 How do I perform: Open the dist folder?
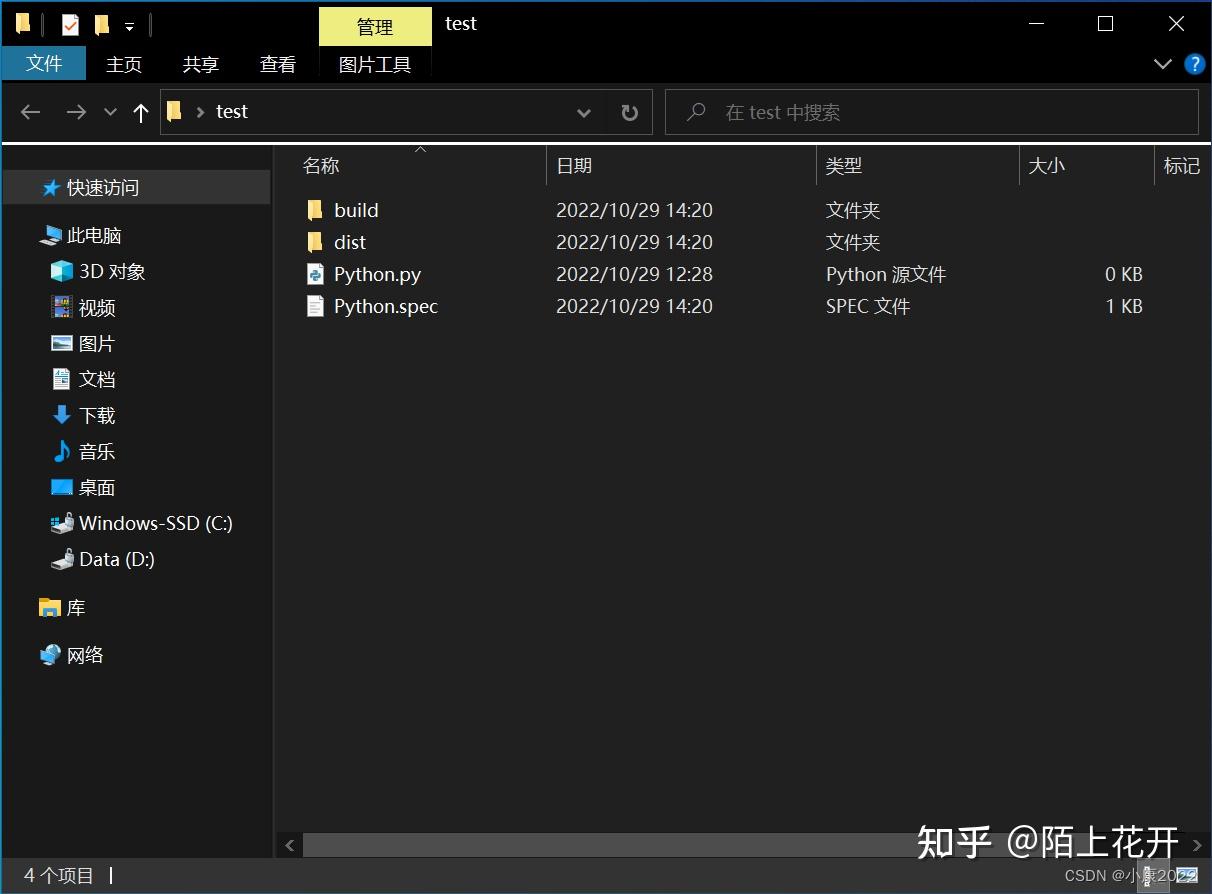point(350,242)
